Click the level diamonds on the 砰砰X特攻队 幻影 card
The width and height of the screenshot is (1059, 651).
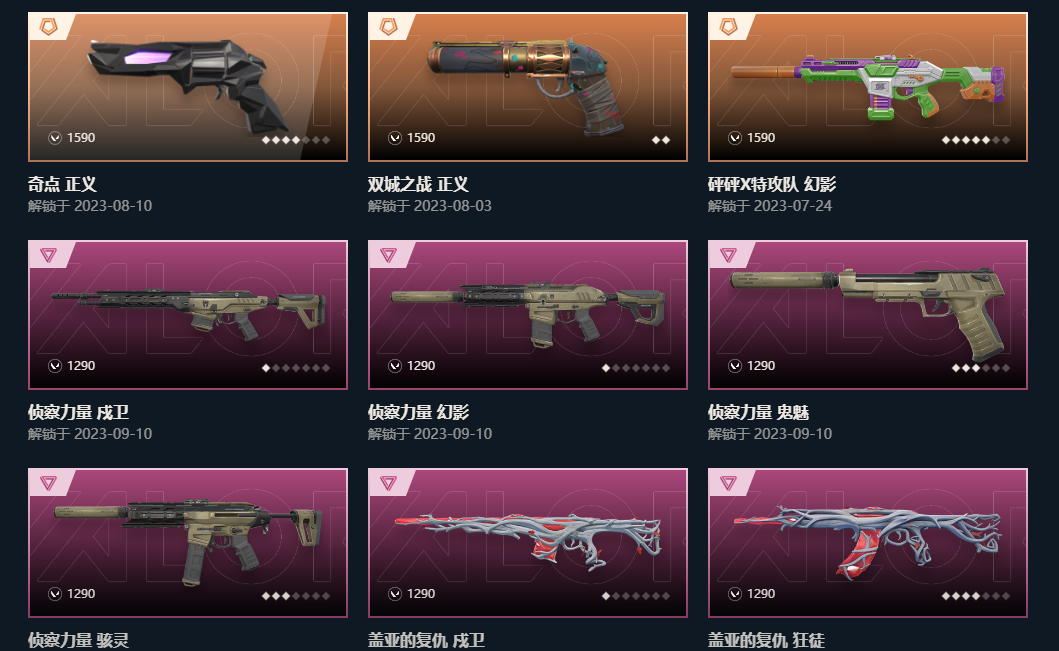pyautogui.click(x=976, y=140)
